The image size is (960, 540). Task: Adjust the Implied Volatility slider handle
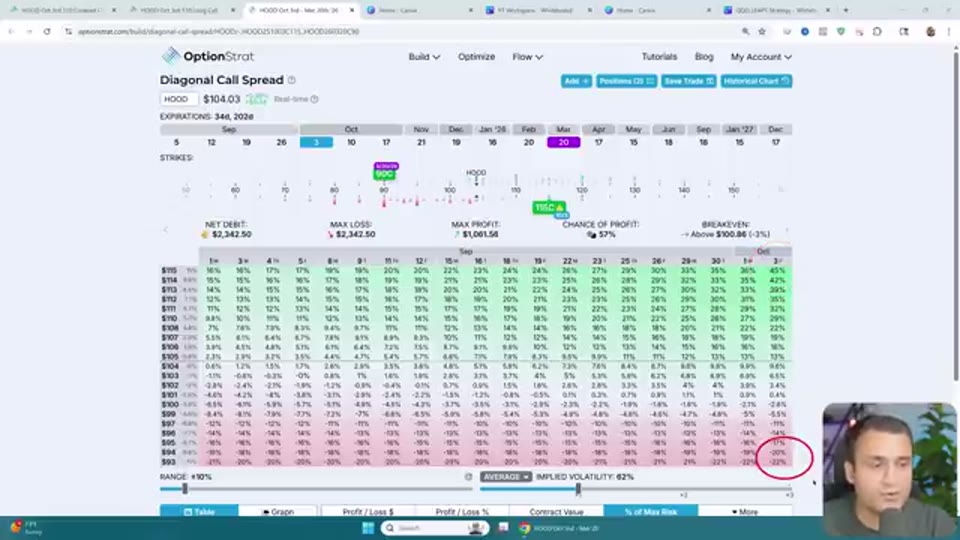[578, 489]
